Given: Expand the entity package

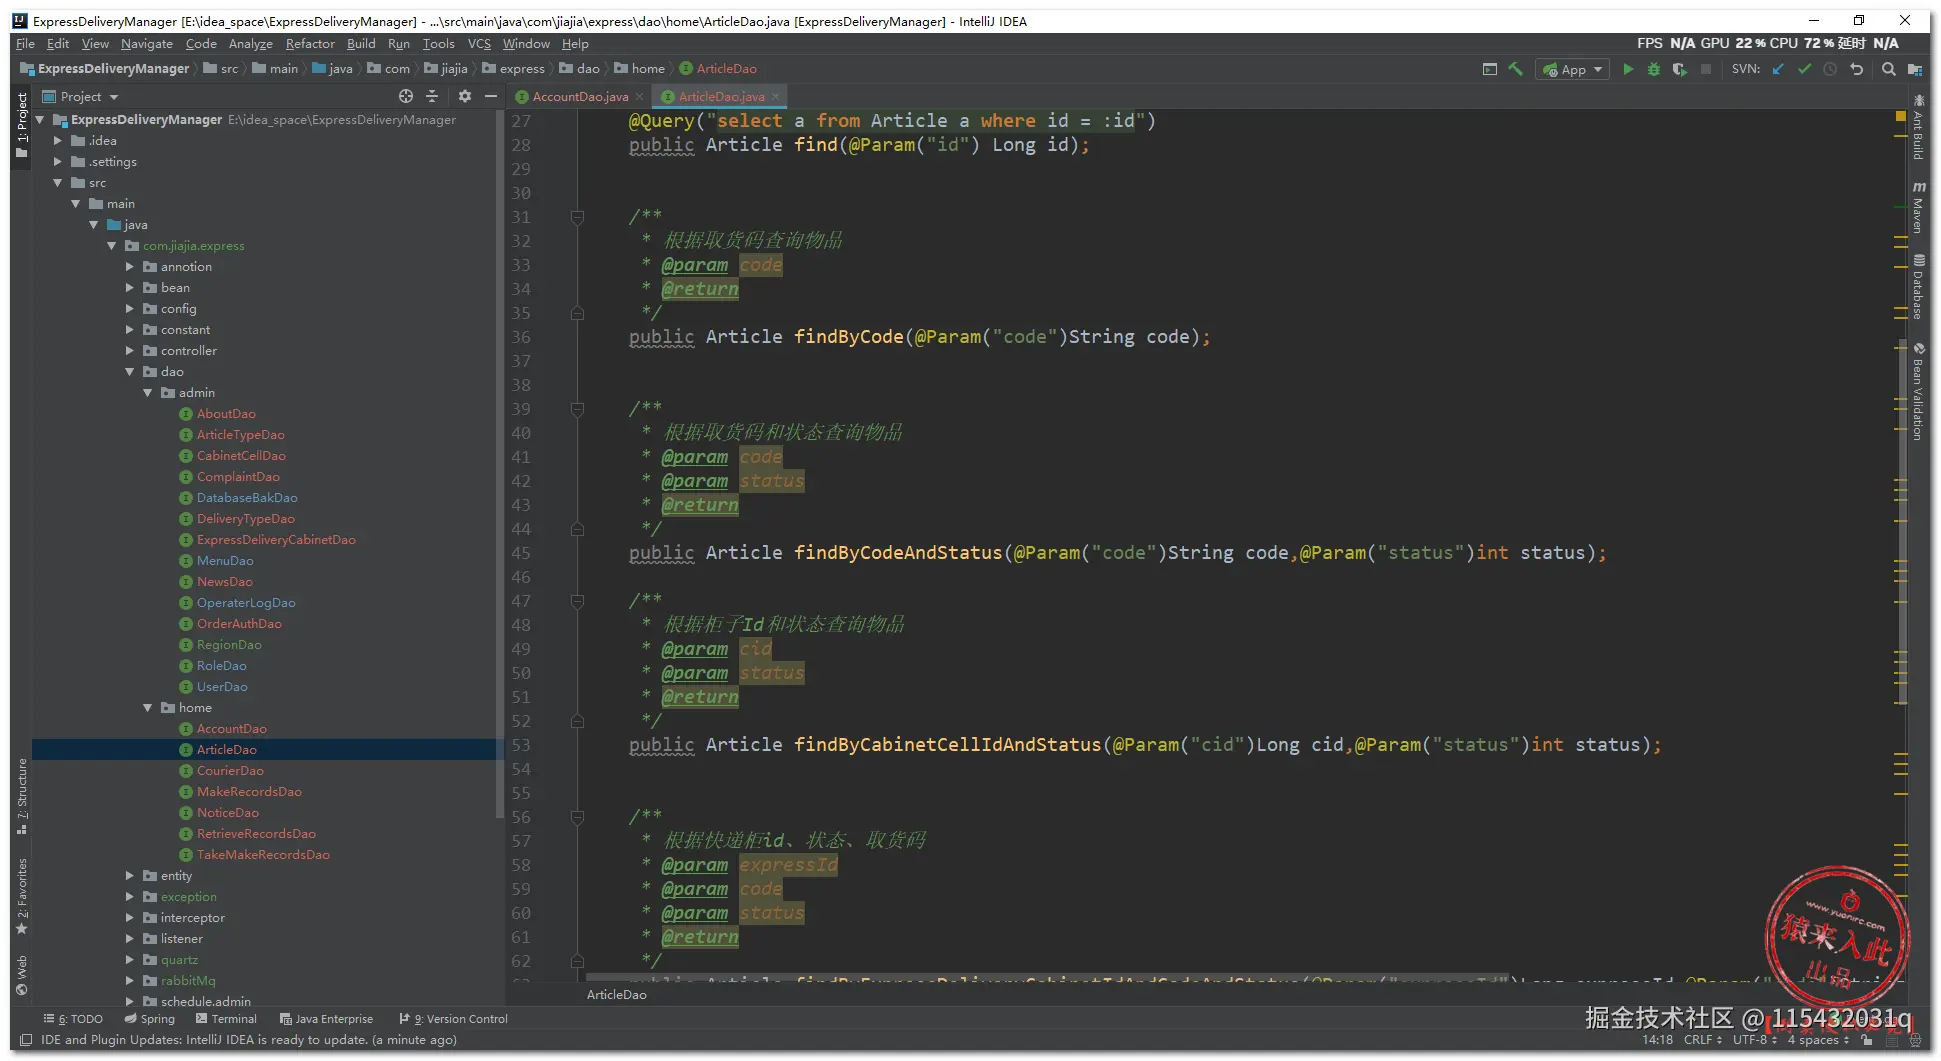Looking at the screenshot, I should [x=131, y=876].
